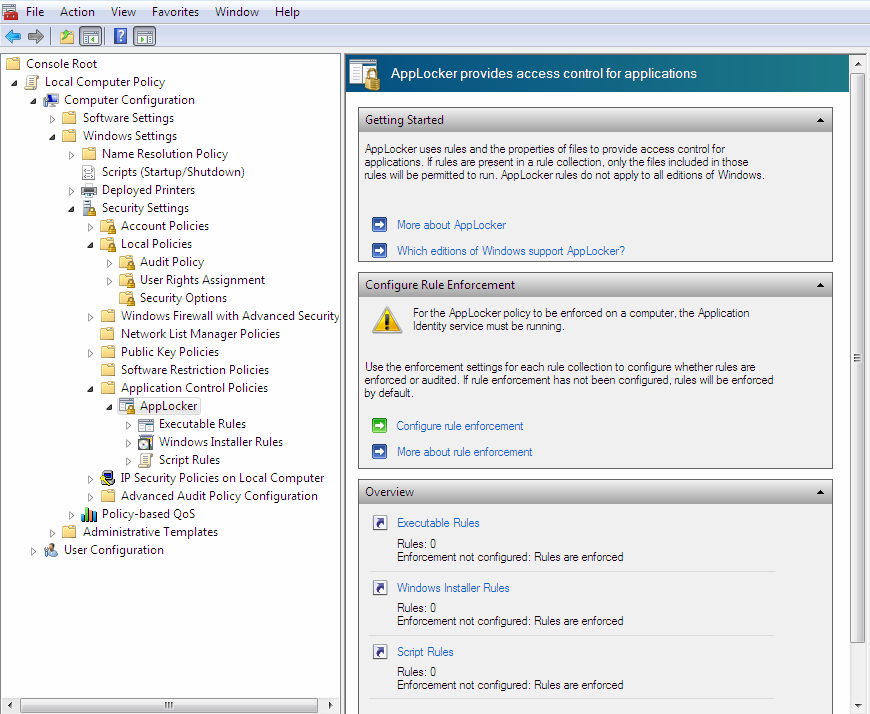Click the Help question mark toolbar icon
Viewport: 870px width, 714px height.
120,37
